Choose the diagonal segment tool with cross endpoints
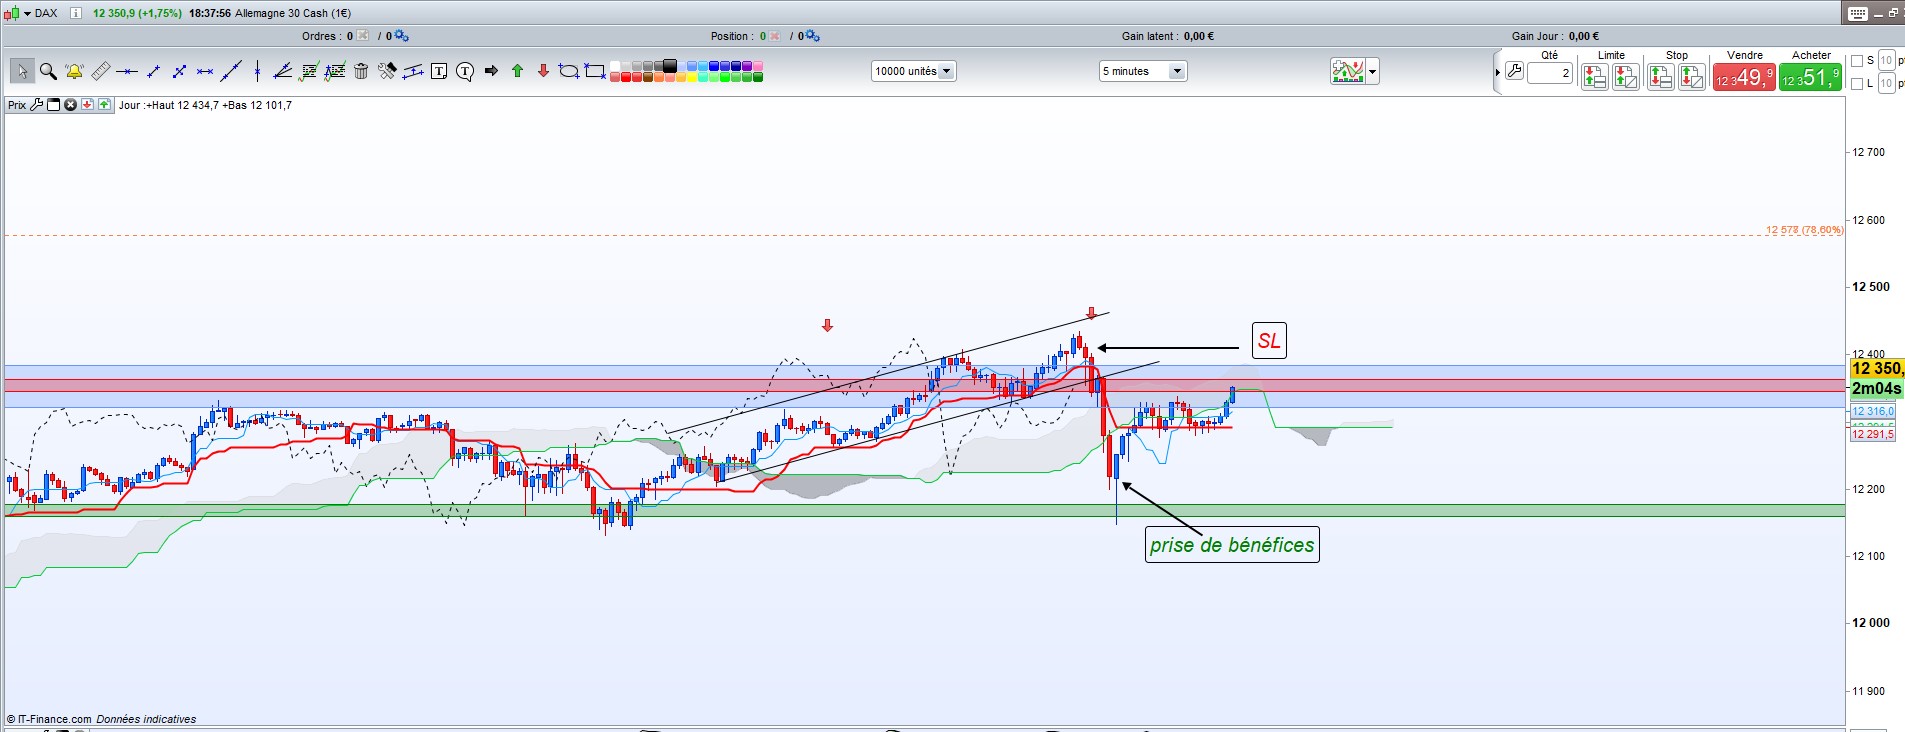This screenshot has height=732, width=1905. [153, 71]
